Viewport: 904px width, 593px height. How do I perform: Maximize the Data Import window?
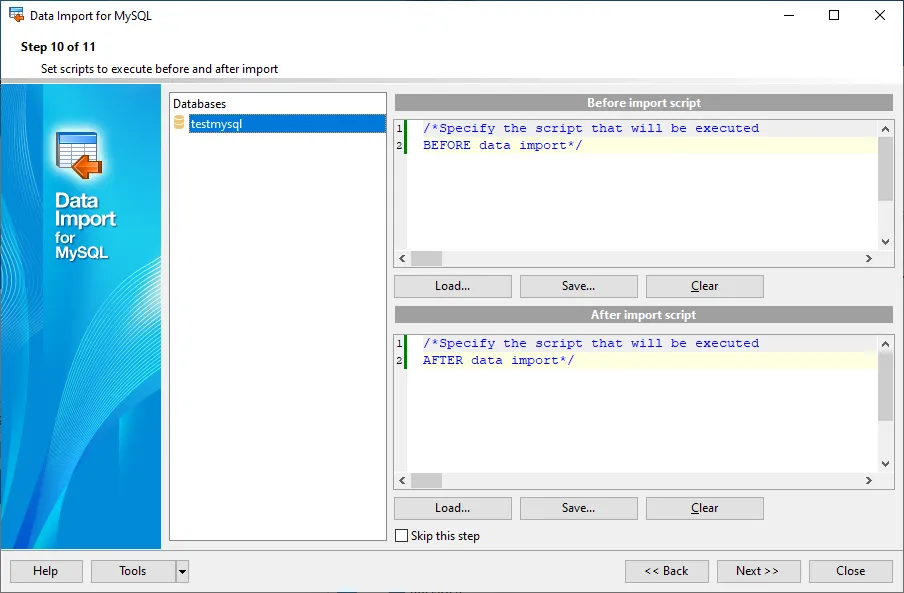tap(834, 16)
